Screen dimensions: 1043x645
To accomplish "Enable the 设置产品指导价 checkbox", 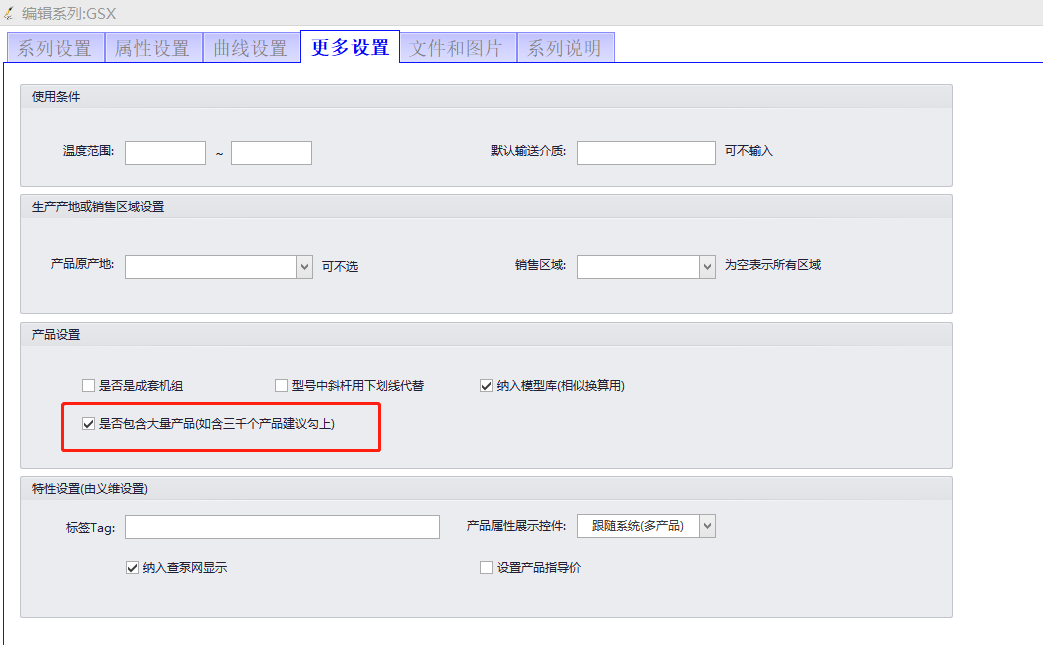I will click(486, 567).
